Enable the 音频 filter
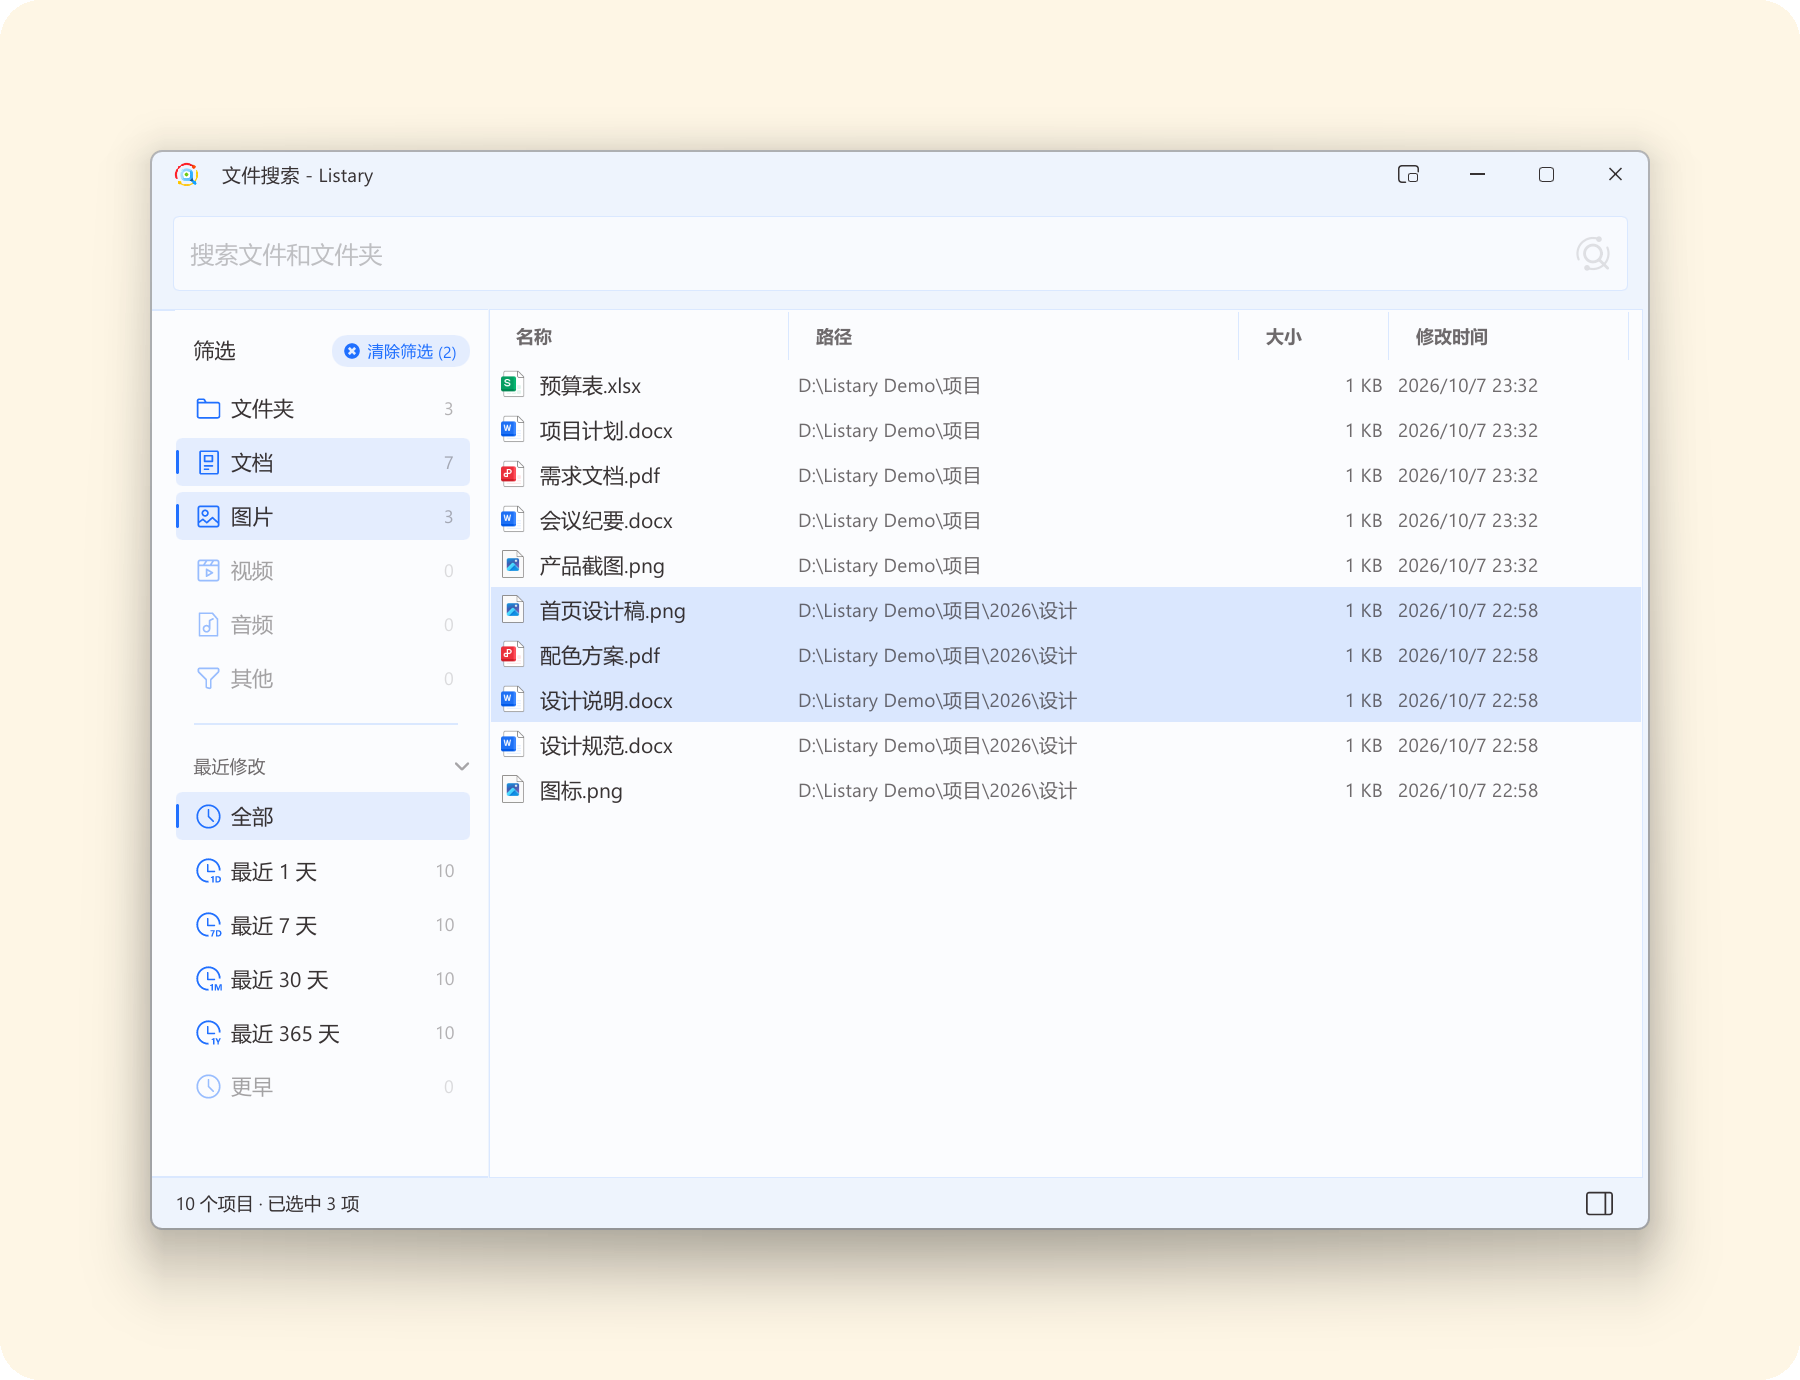Image resolution: width=1800 pixels, height=1380 pixels. point(323,624)
